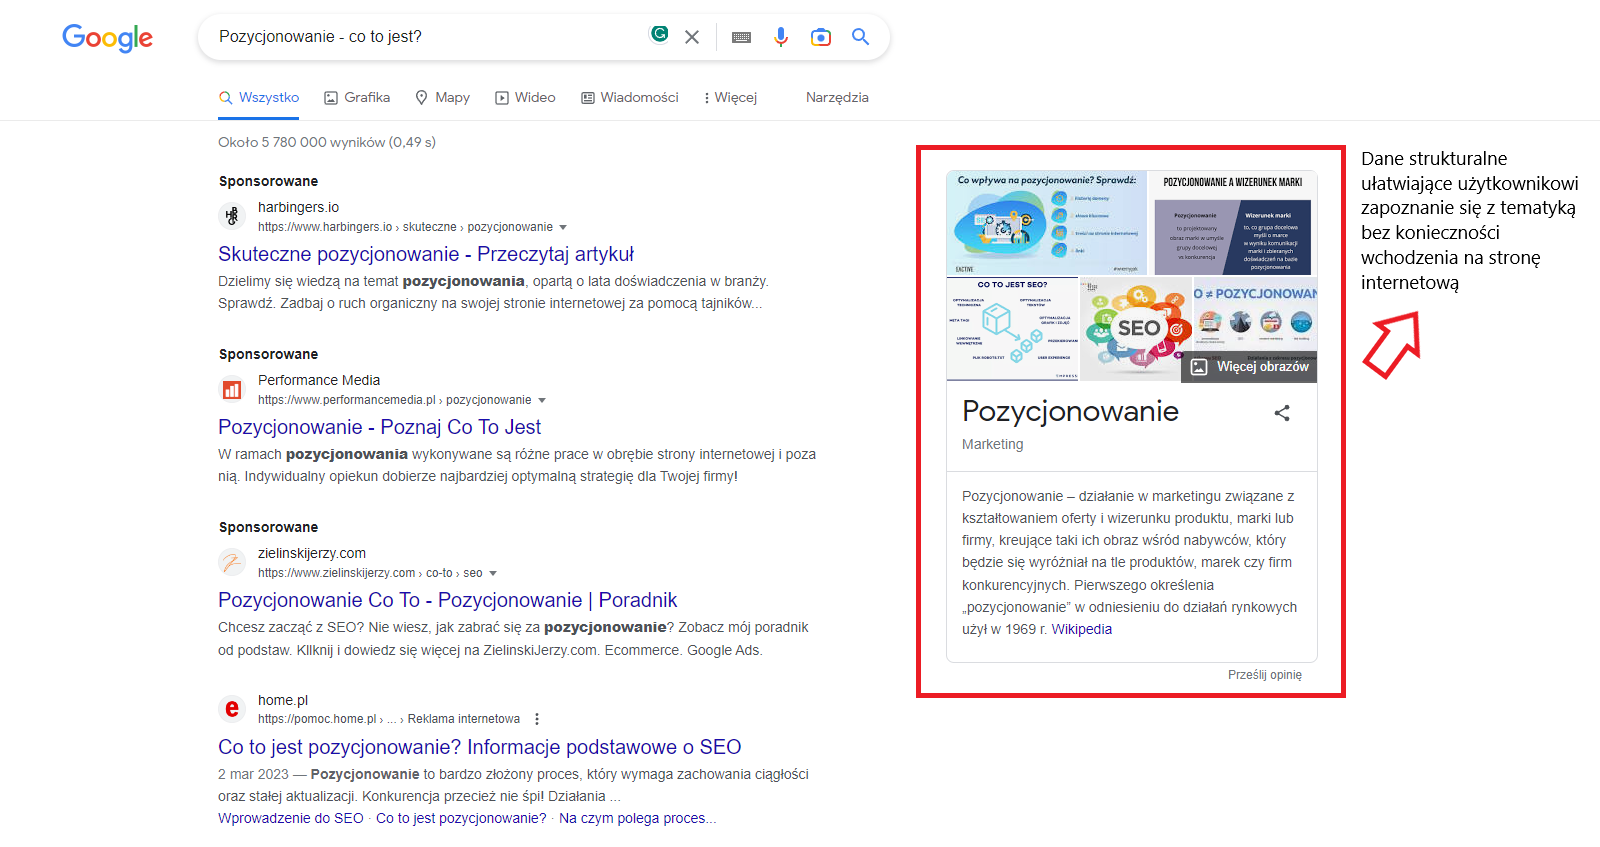Screen dimensions: 1600x847
Task: Click 'Około 5 780 000 wyników' result stats
Action: point(327,142)
